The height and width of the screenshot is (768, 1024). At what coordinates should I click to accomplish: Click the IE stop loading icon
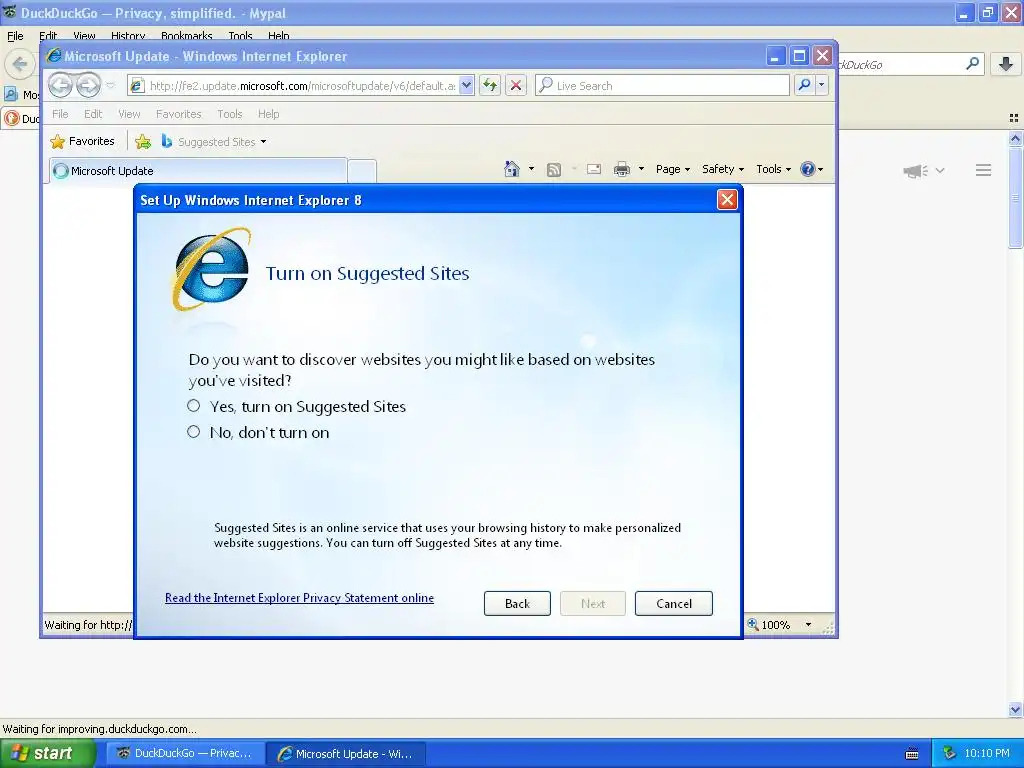516,86
